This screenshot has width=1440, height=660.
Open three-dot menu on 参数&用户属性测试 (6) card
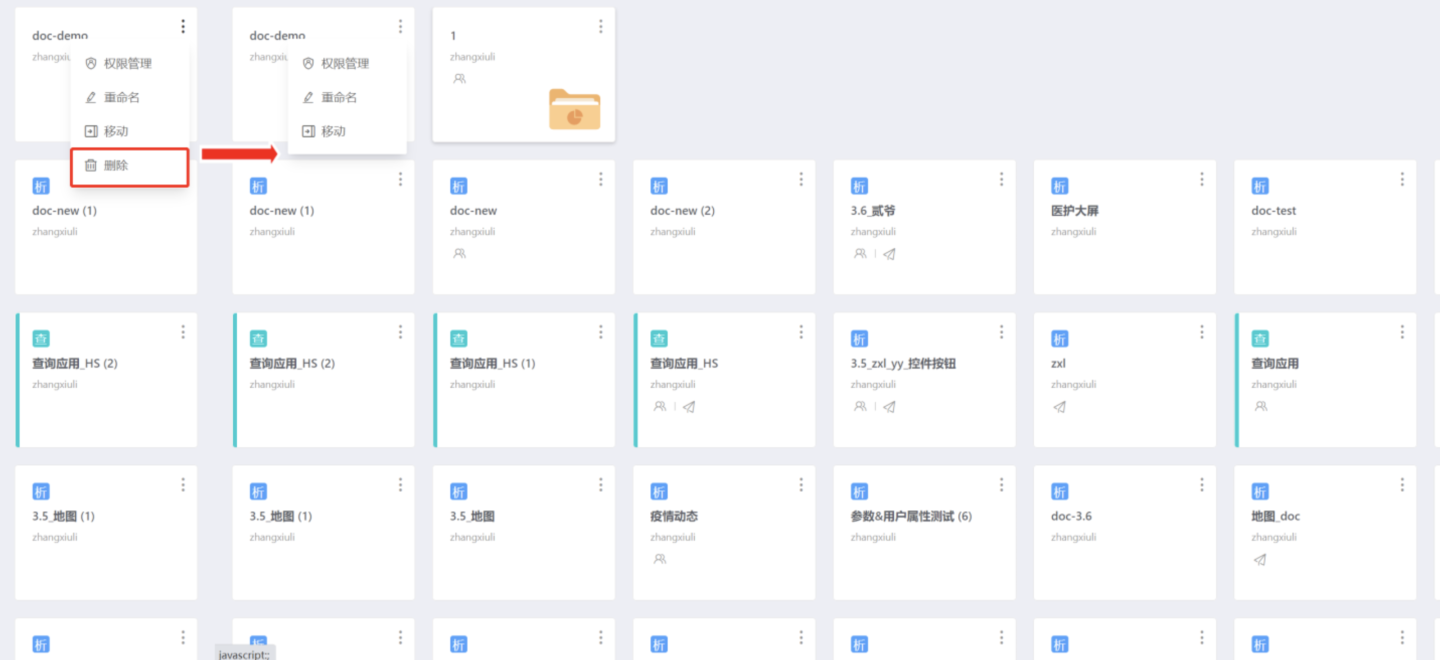coord(1001,485)
